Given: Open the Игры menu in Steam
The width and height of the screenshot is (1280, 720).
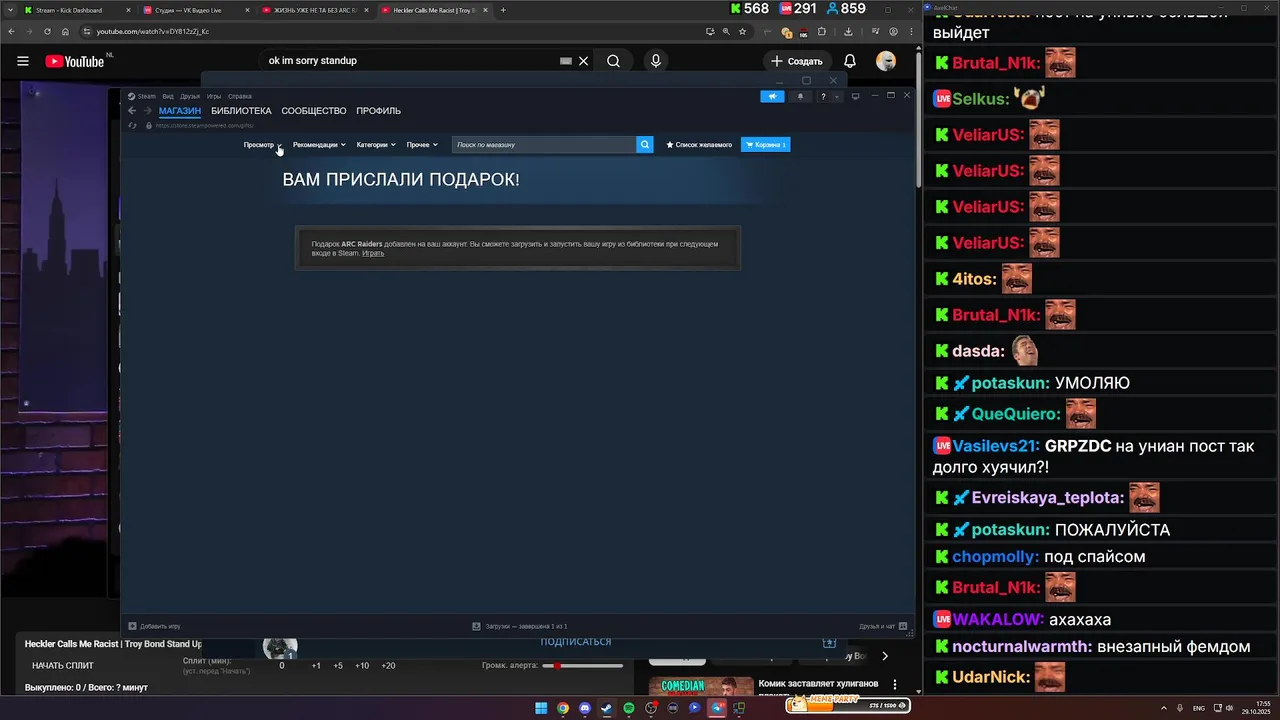Looking at the screenshot, I should coord(214,96).
